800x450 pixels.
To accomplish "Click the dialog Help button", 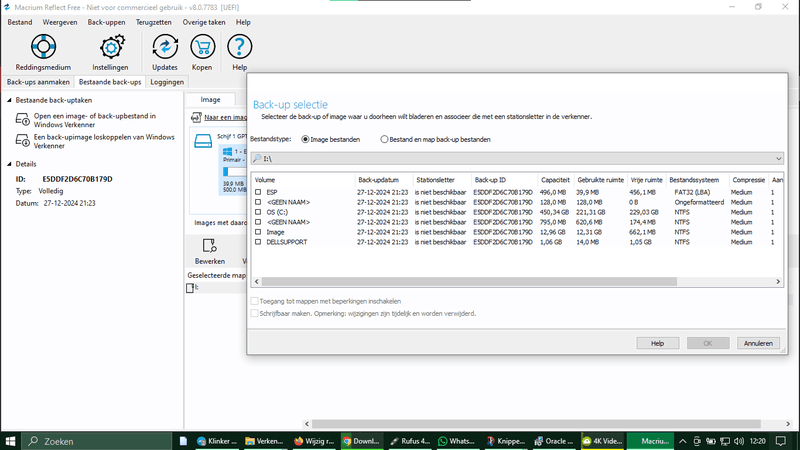I will pos(657,343).
